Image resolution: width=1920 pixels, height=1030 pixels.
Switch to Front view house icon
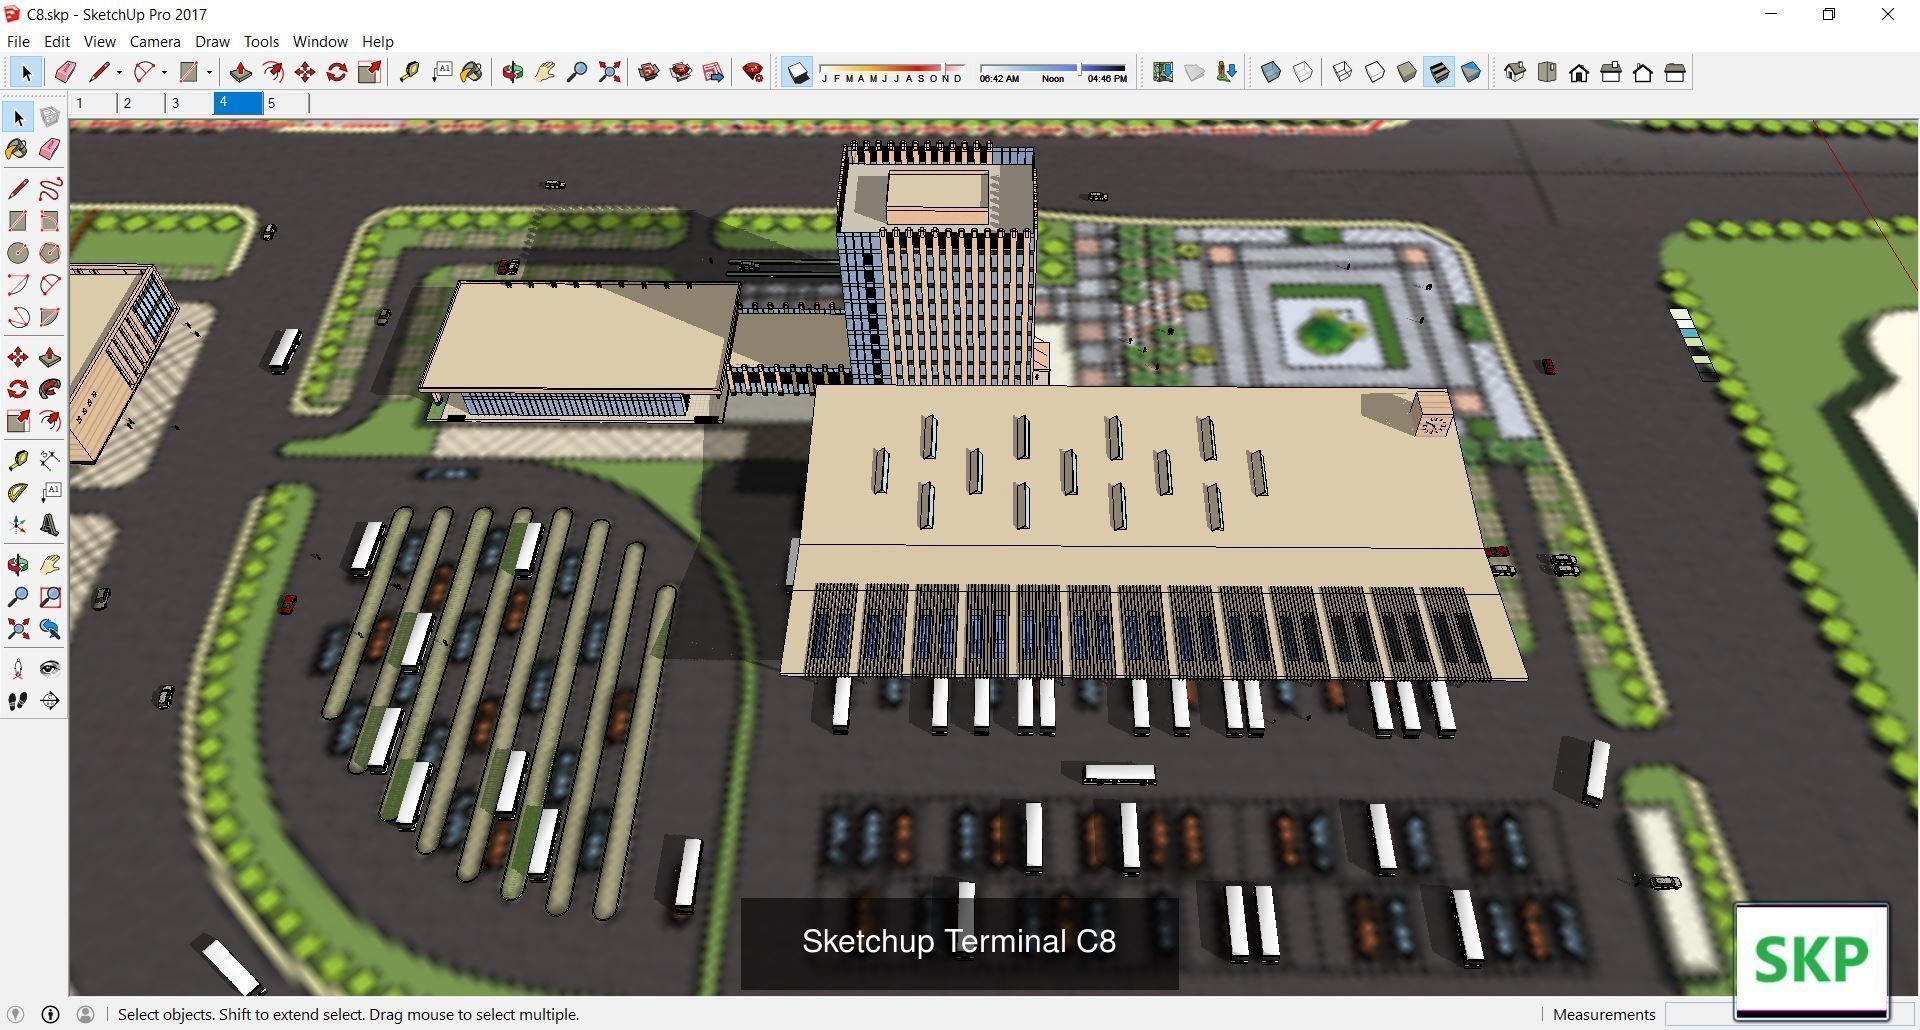pos(1579,72)
